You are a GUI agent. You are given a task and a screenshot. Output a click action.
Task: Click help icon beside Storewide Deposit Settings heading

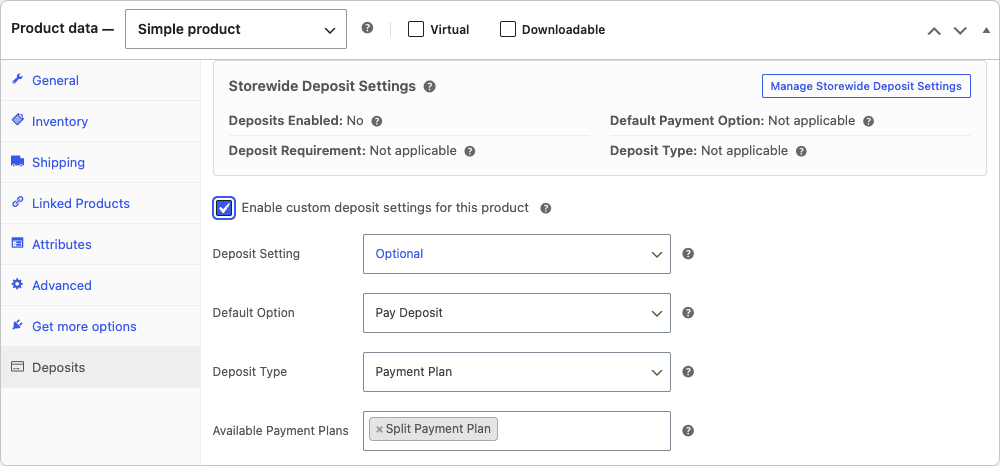[430, 86]
